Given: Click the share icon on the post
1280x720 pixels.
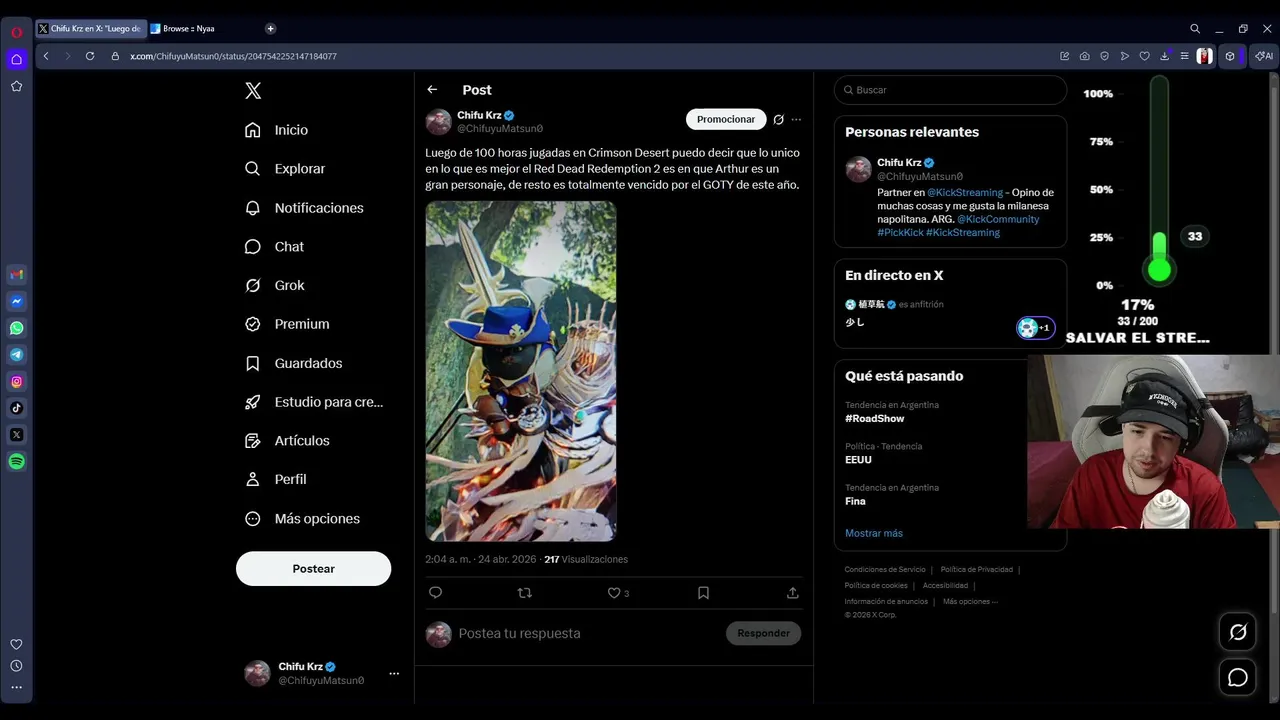Looking at the screenshot, I should pyautogui.click(x=792, y=593).
